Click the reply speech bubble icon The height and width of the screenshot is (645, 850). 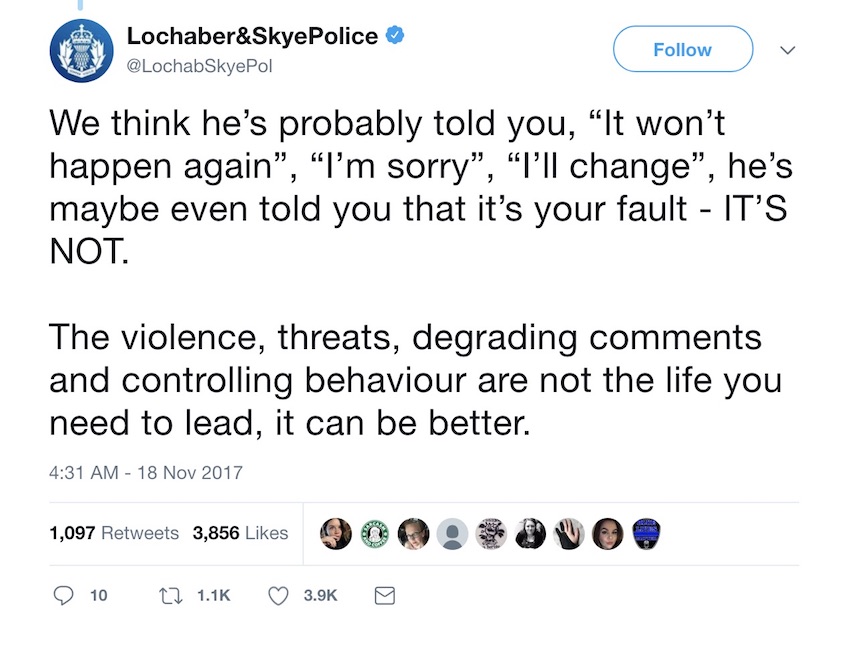(63, 595)
